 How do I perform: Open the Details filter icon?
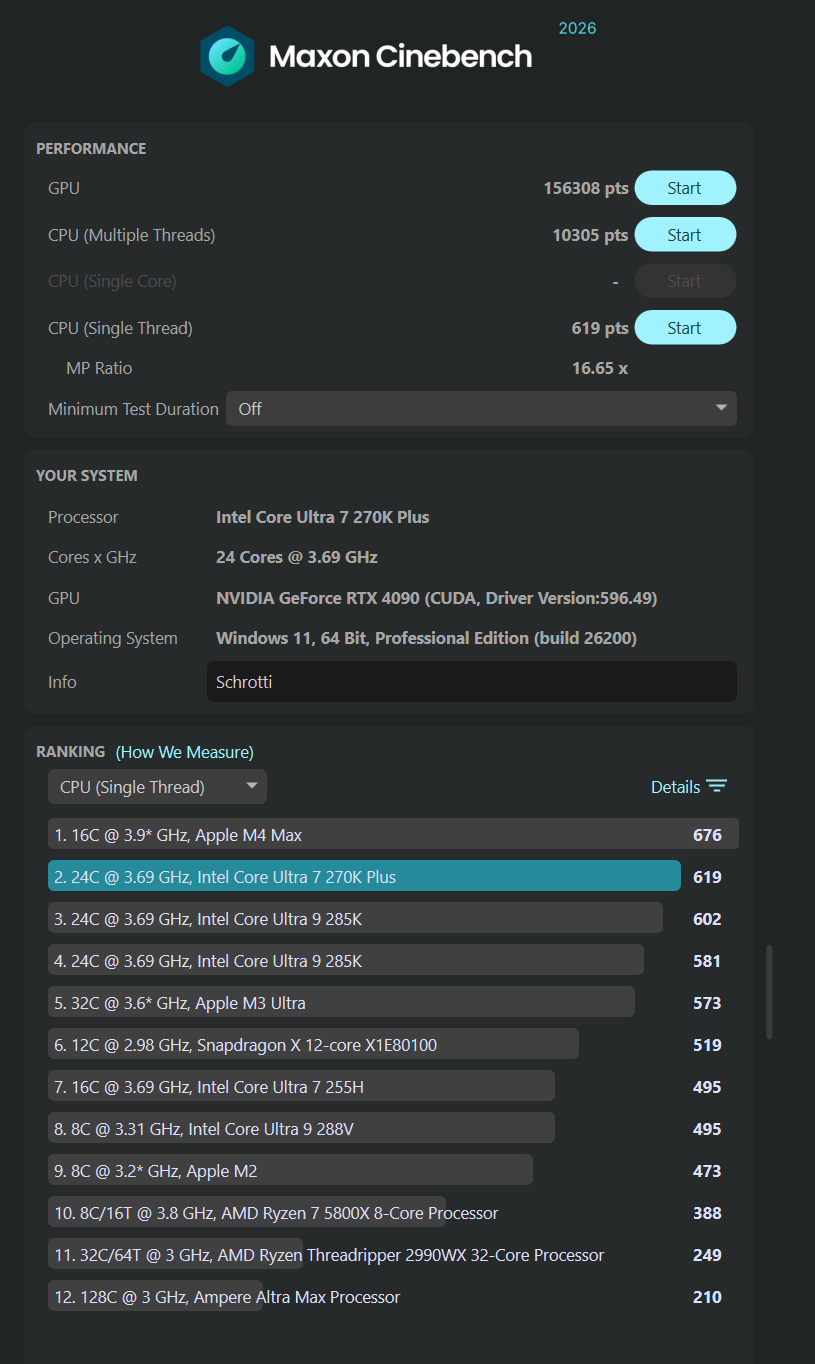(x=716, y=787)
